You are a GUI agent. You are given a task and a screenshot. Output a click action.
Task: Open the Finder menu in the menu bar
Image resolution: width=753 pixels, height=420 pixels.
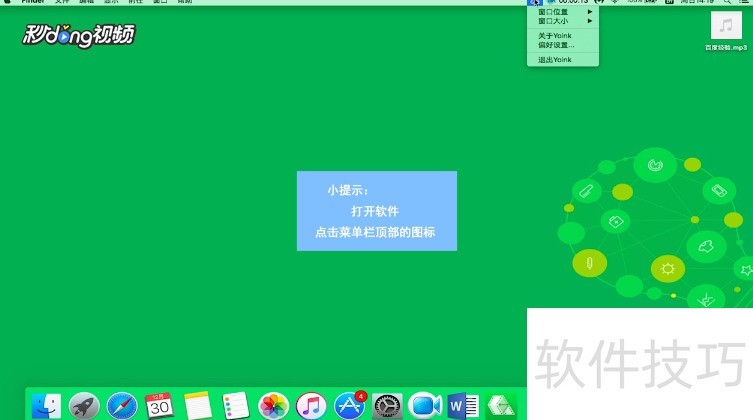33,2
